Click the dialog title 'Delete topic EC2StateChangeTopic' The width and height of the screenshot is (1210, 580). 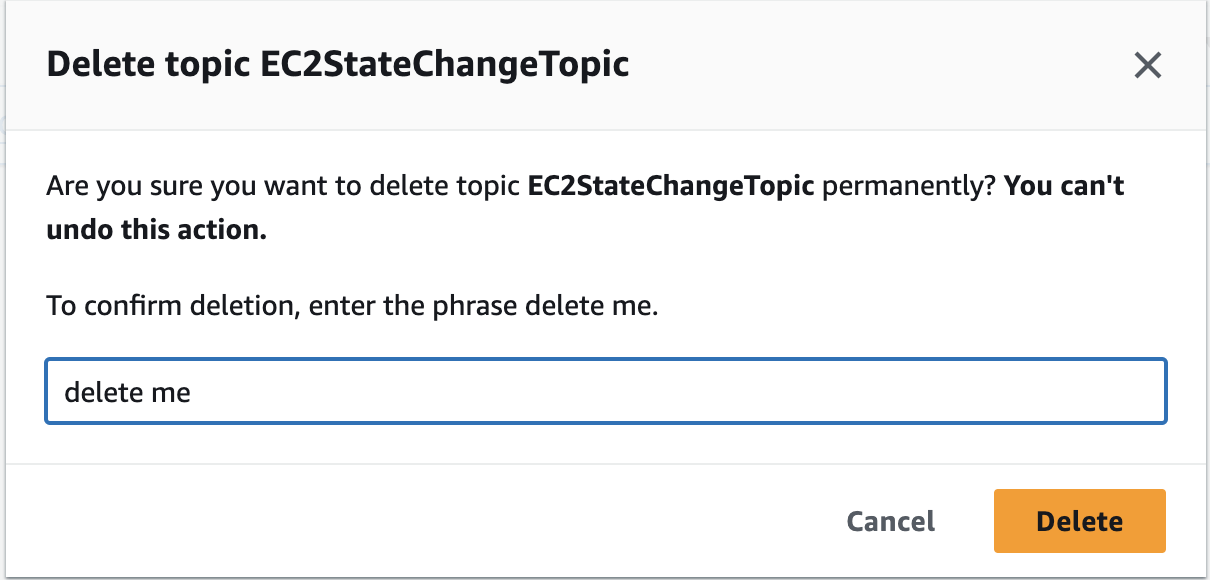[x=338, y=65]
